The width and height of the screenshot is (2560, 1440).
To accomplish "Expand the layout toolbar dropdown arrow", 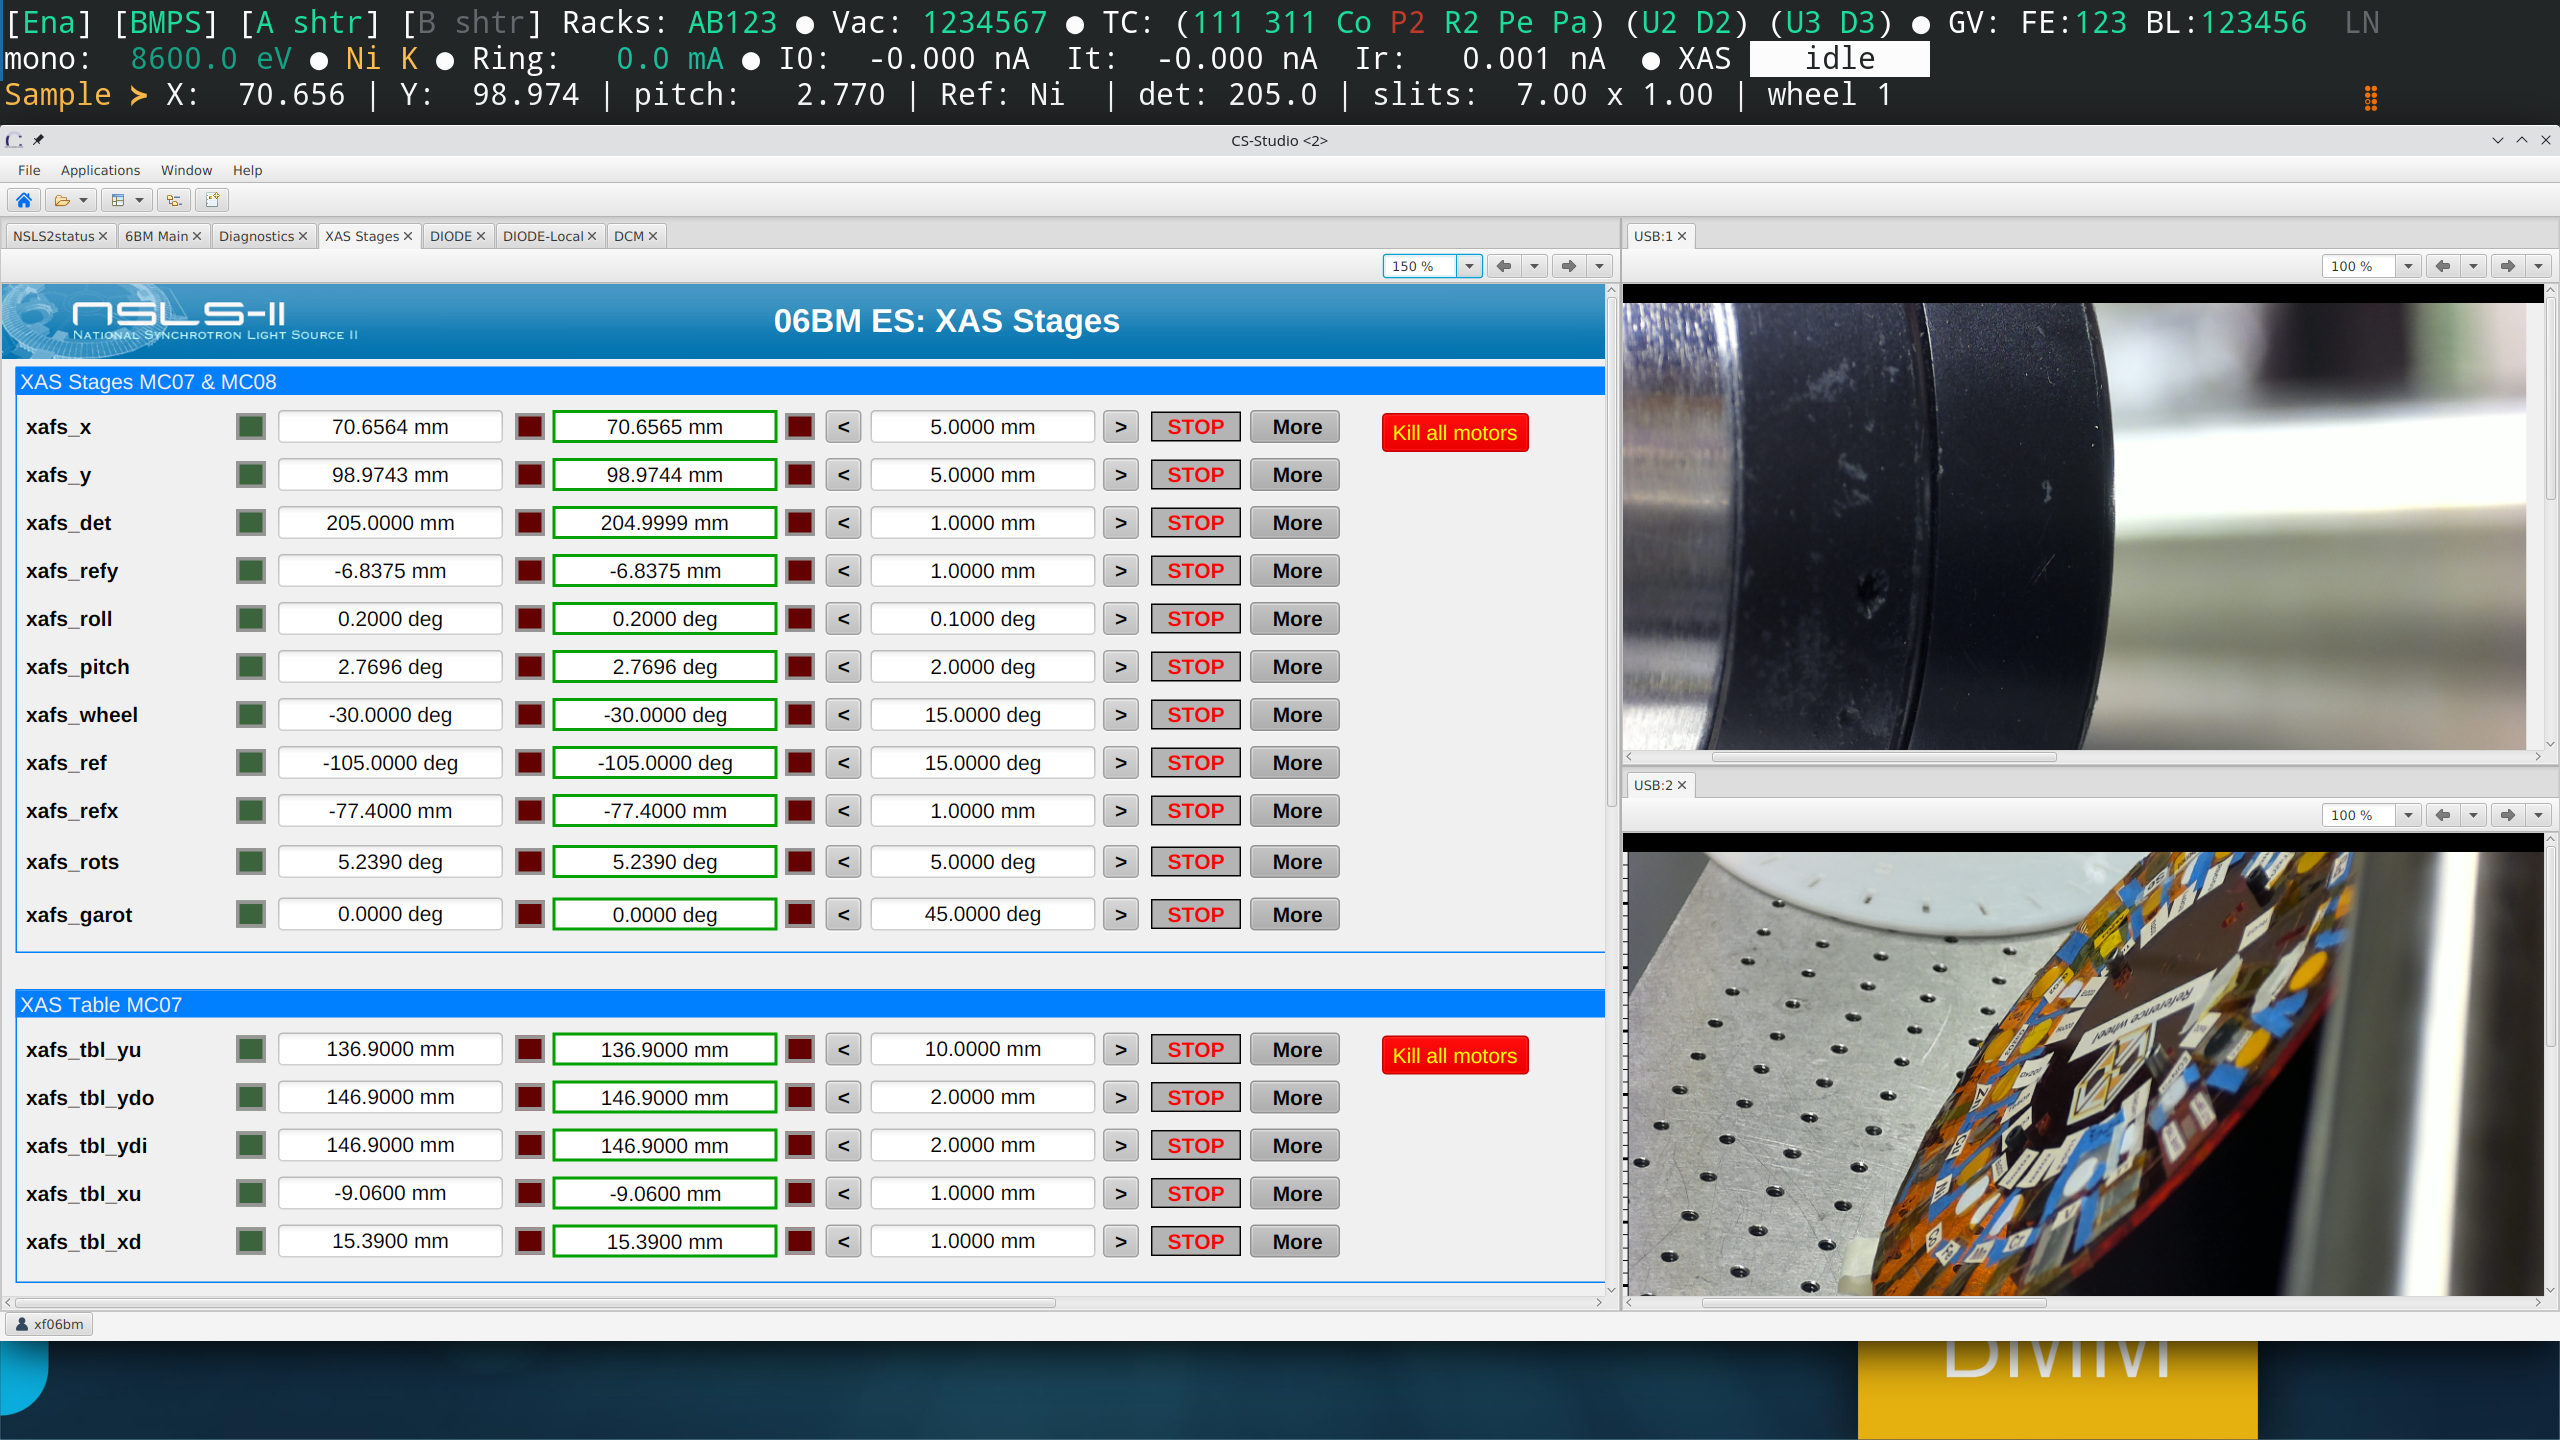I will tap(140, 201).
